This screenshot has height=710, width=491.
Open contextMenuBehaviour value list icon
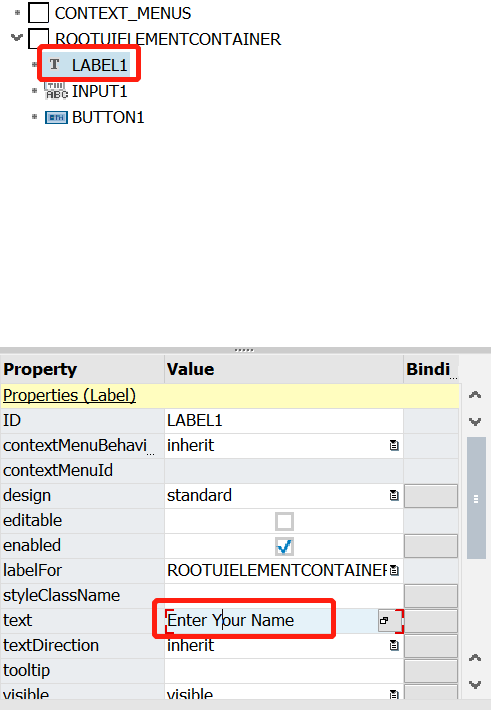[x=394, y=446]
